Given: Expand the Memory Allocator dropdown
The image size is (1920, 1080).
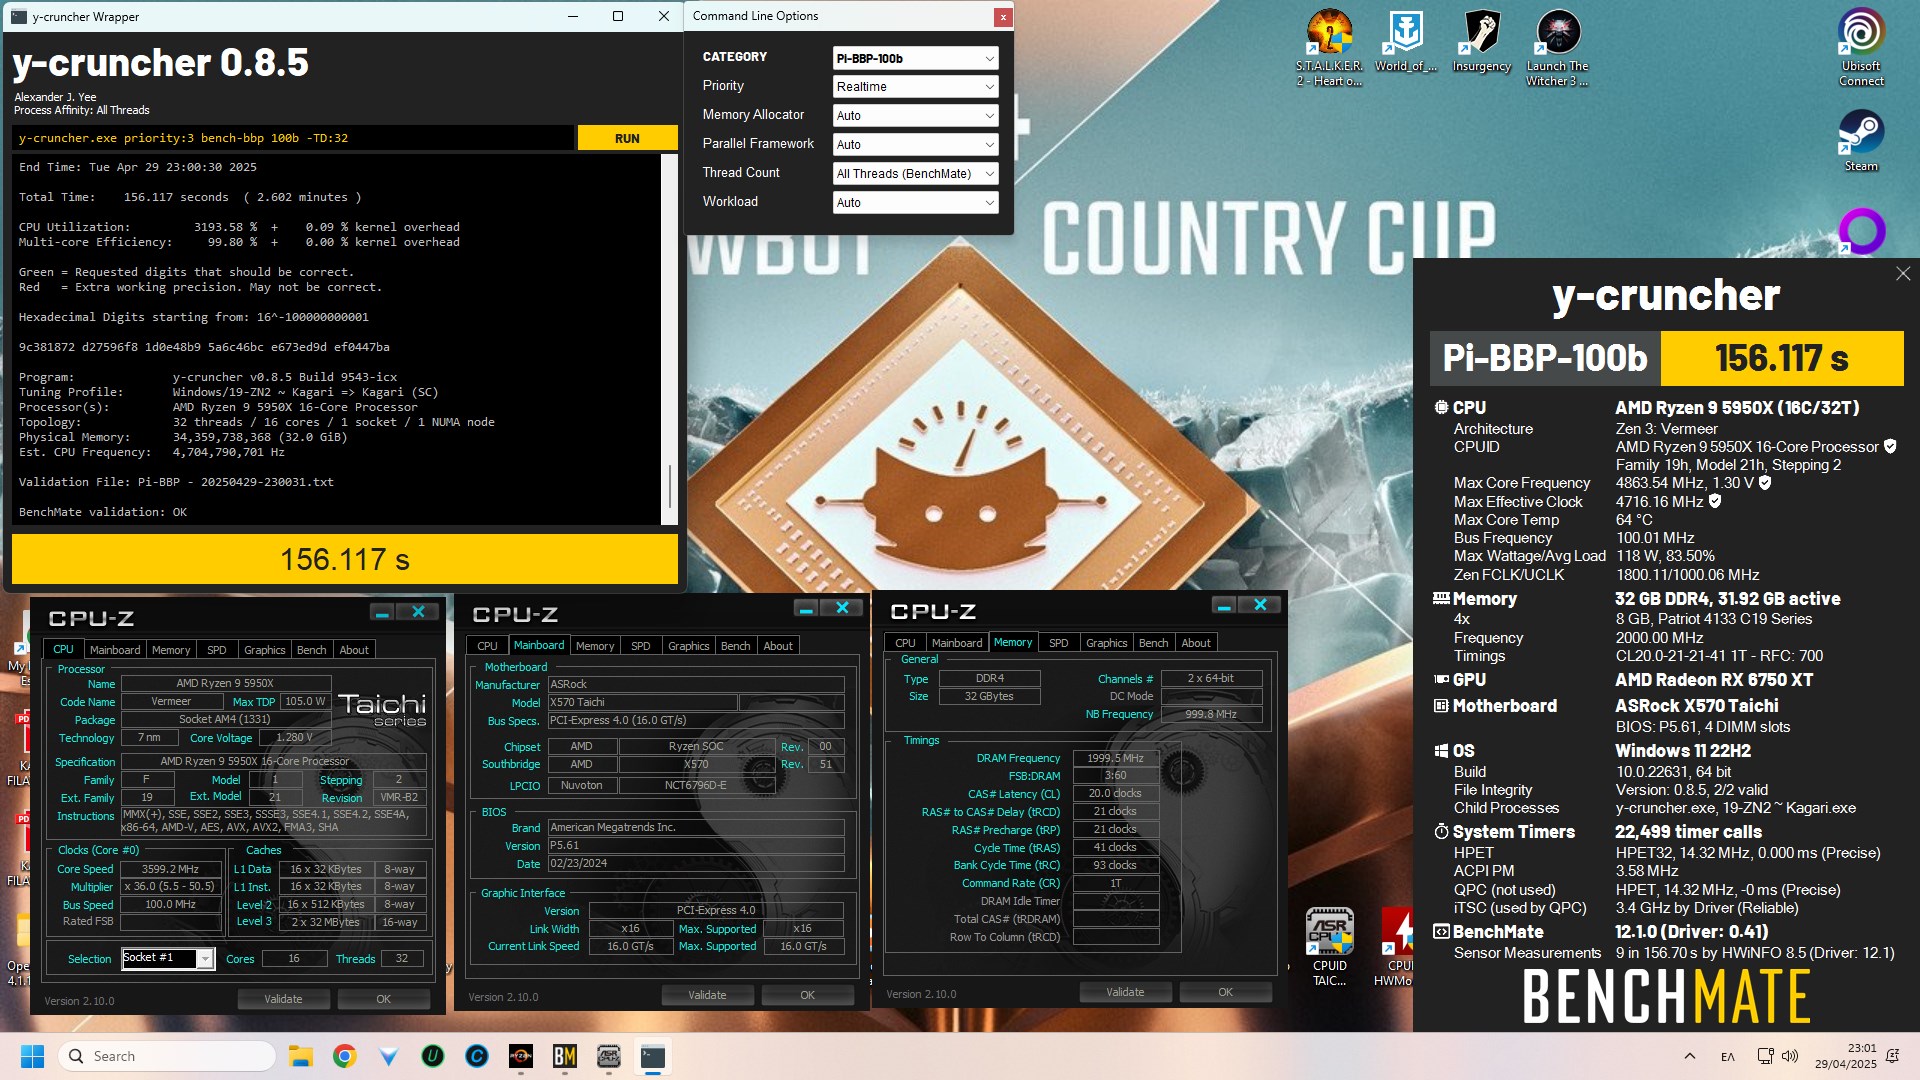Looking at the screenshot, I should pos(915,116).
